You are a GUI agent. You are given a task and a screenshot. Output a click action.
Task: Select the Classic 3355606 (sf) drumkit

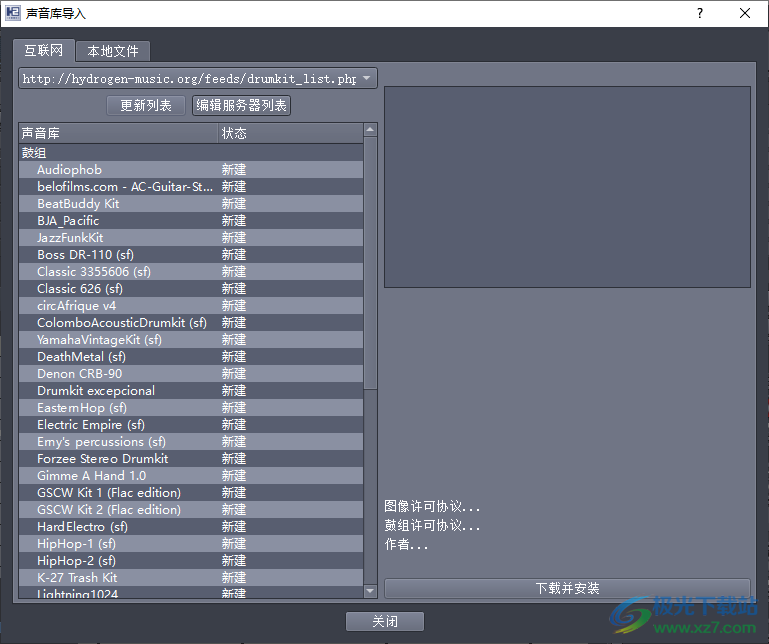pyautogui.click(x=191, y=272)
